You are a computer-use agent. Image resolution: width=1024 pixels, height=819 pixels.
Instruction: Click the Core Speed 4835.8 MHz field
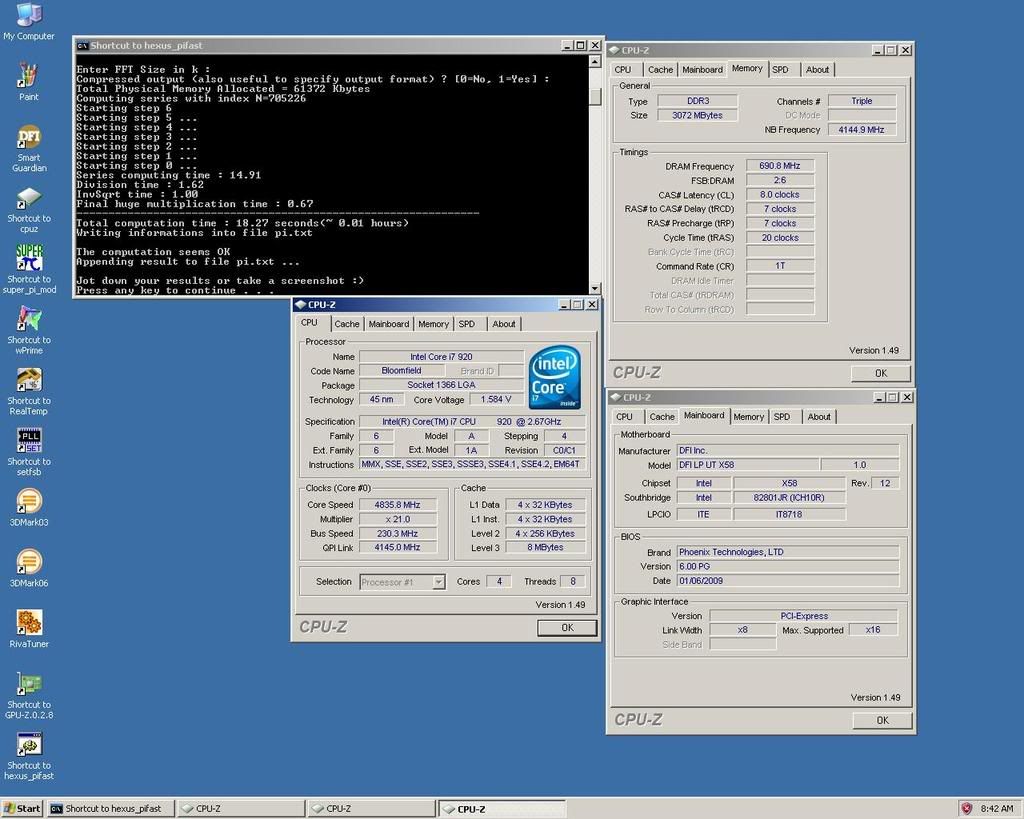click(x=398, y=505)
